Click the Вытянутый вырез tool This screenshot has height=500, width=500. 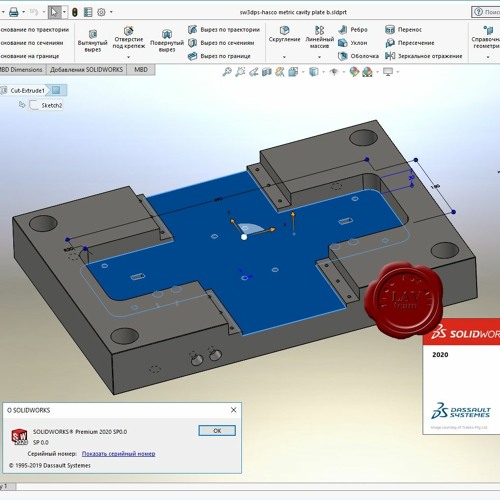(x=92, y=41)
